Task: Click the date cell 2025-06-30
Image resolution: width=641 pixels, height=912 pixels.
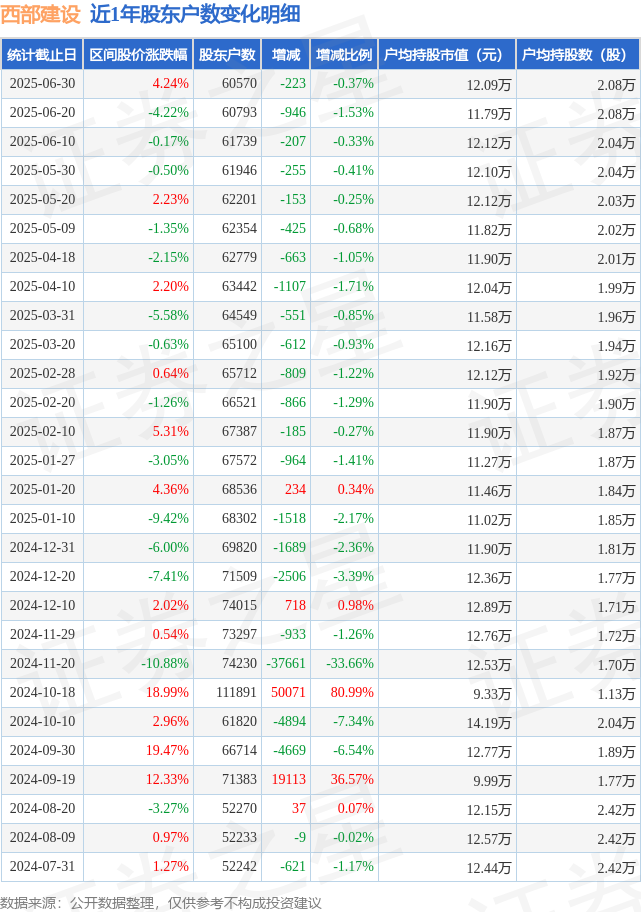Action: pyautogui.click(x=42, y=84)
